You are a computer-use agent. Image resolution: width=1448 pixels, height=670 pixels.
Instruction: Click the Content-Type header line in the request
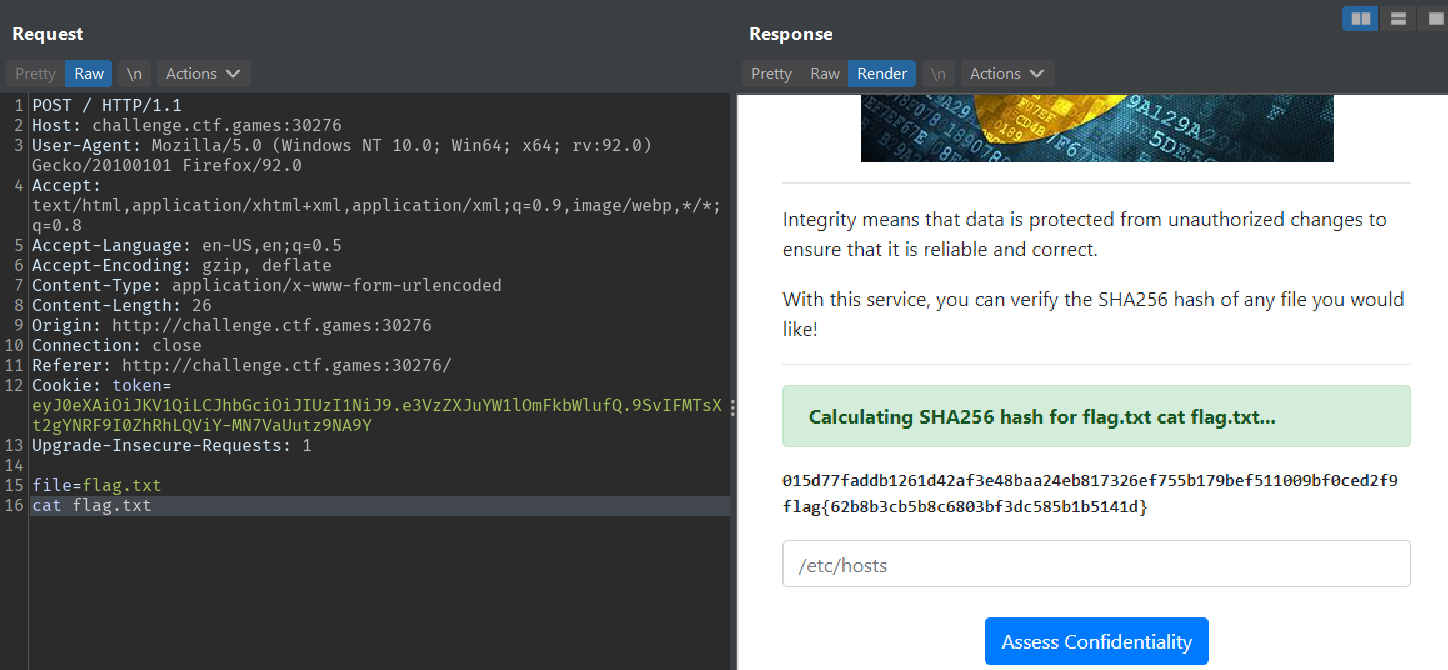pyautogui.click(x=267, y=286)
